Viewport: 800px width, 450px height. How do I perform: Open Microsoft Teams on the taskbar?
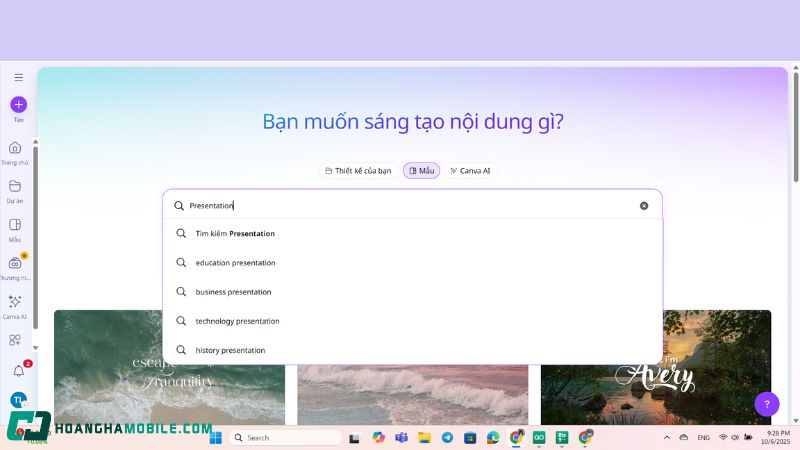pyautogui.click(x=402, y=438)
